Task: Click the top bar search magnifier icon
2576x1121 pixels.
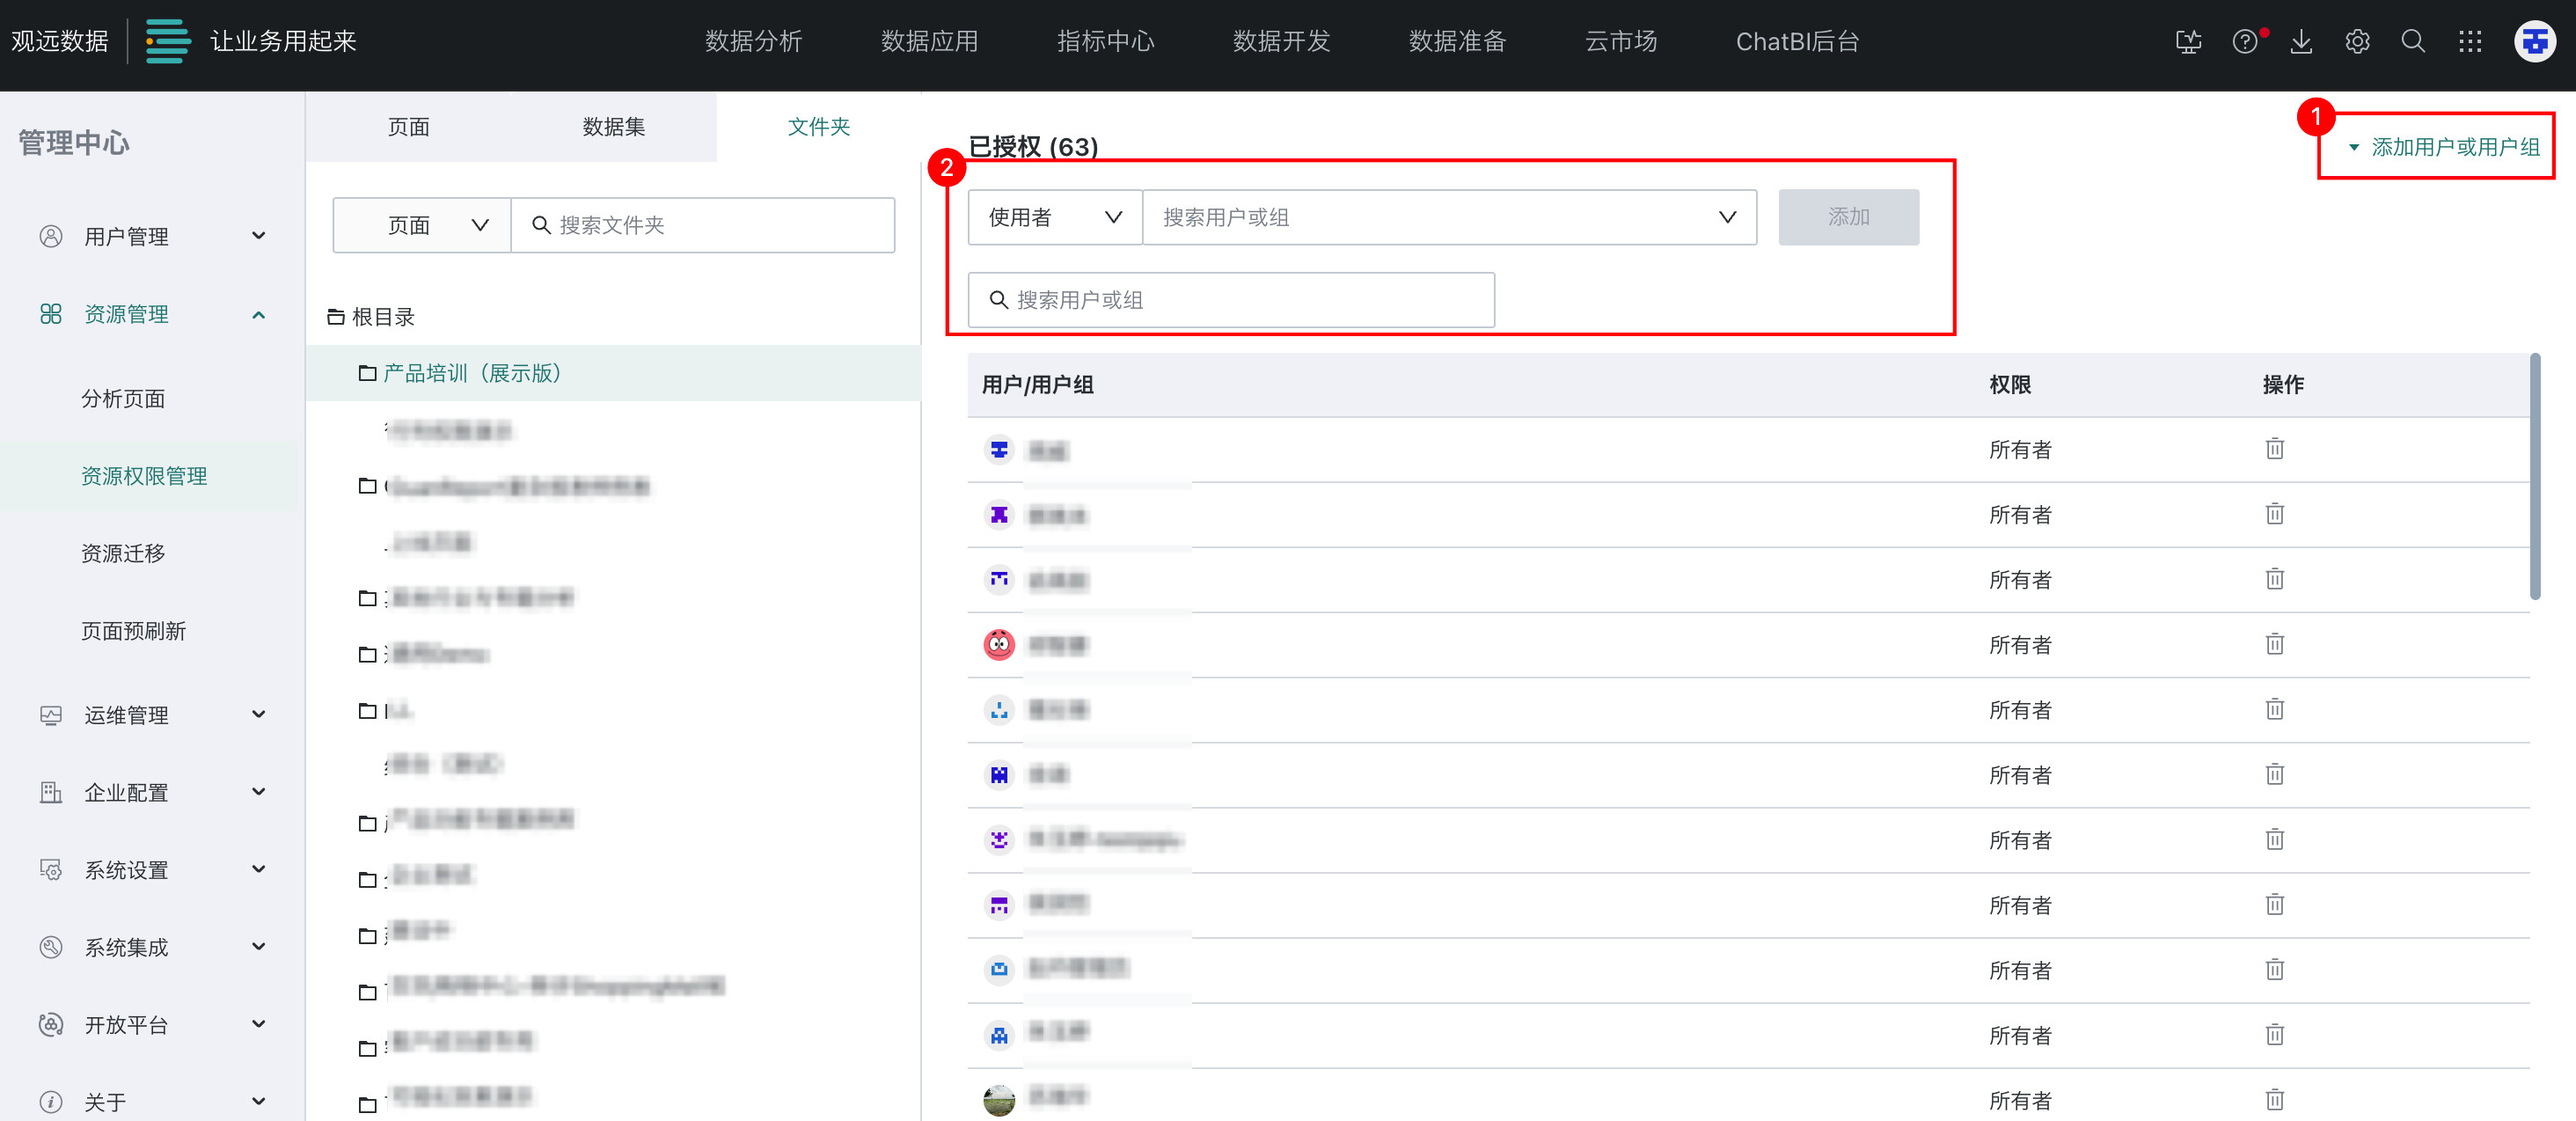Action: 2413,41
